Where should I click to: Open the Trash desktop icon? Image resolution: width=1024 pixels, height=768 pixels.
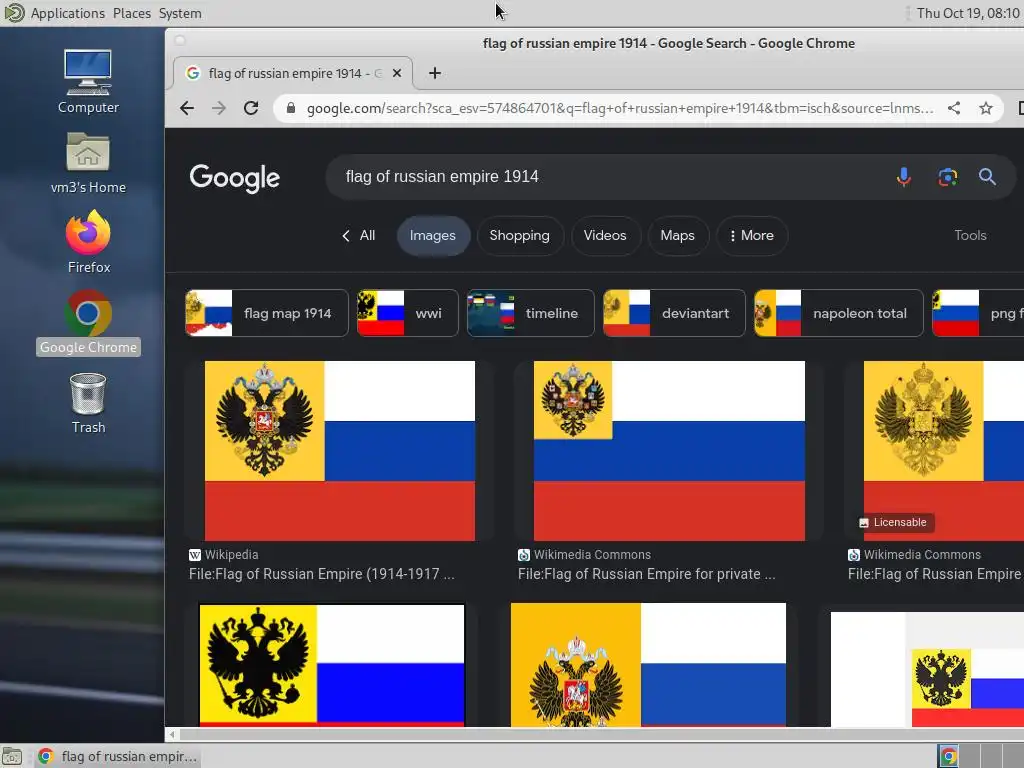(x=88, y=404)
